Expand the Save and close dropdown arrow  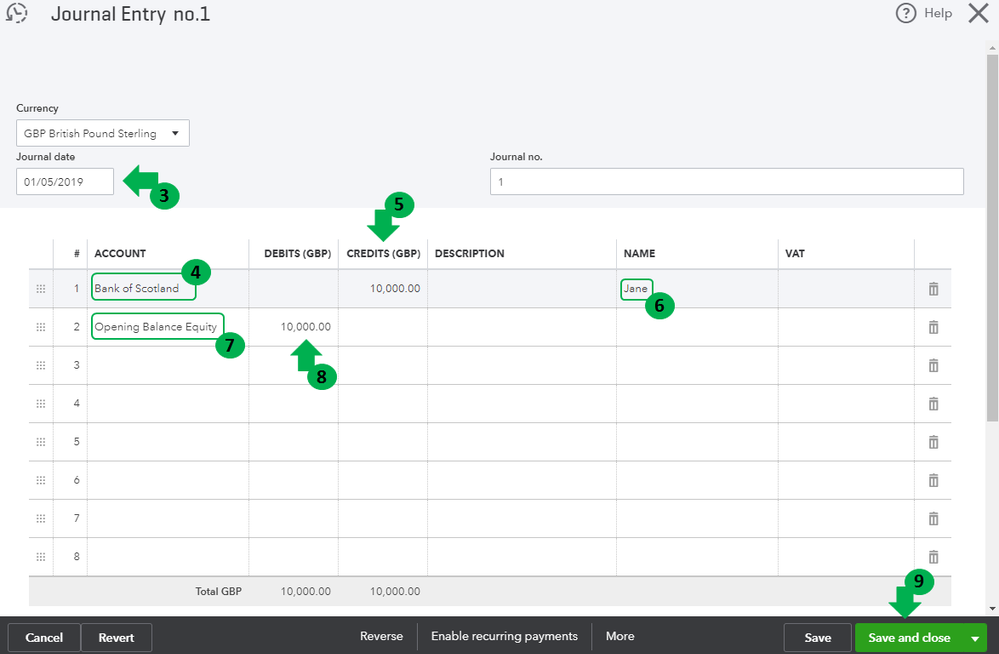point(974,638)
